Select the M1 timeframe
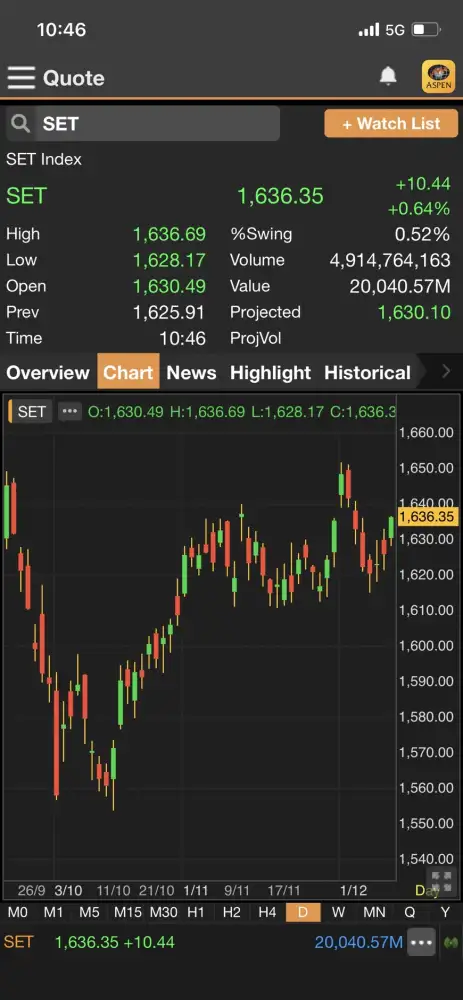The width and height of the screenshot is (463, 1000). pos(54,913)
